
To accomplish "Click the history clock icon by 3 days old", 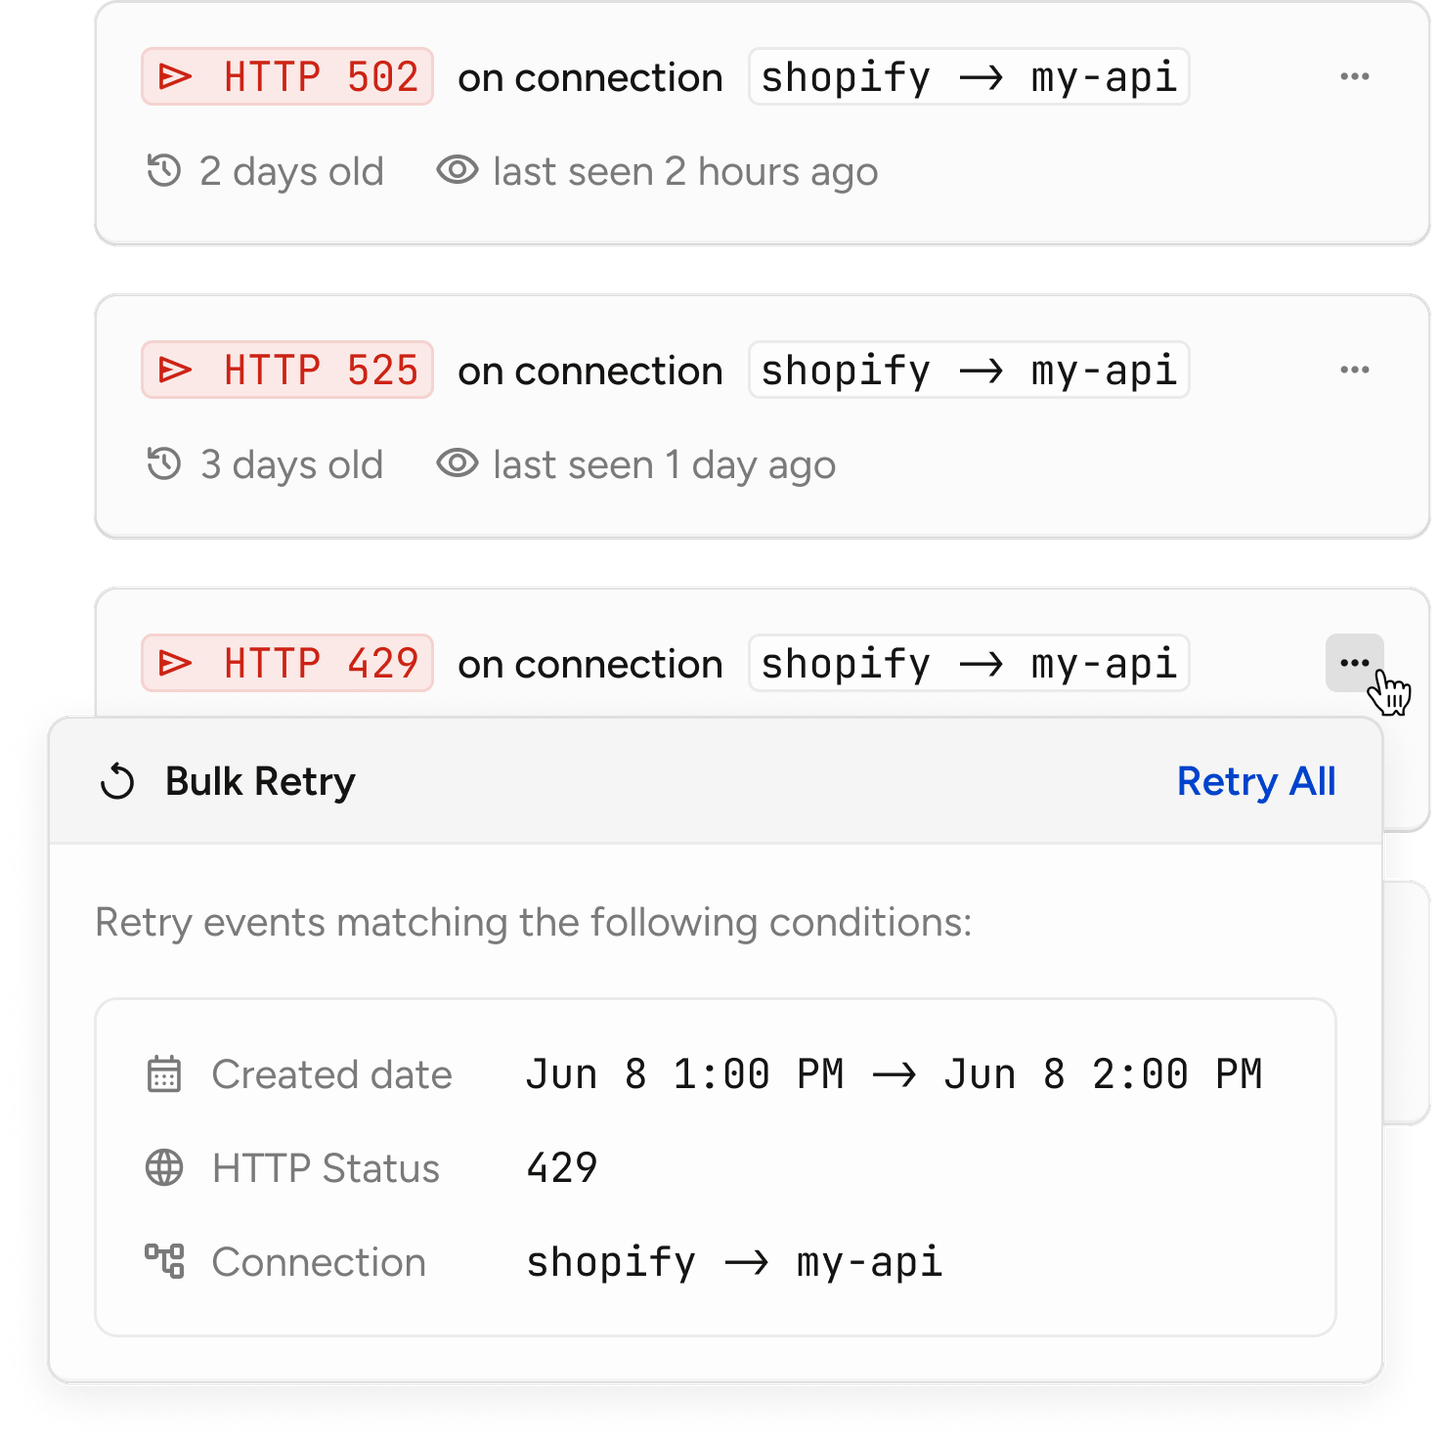I will pyautogui.click(x=164, y=464).
